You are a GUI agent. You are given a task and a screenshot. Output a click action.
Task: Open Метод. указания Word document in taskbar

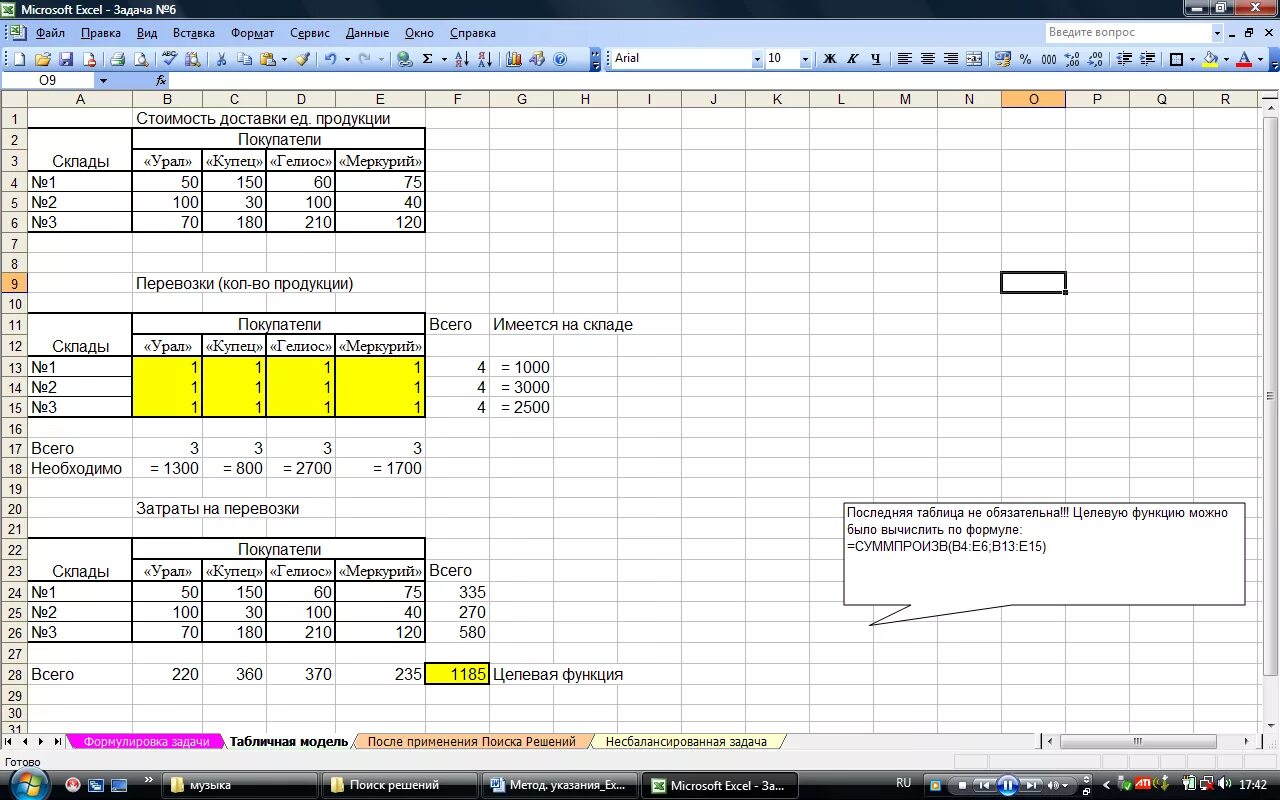(558, 785)
